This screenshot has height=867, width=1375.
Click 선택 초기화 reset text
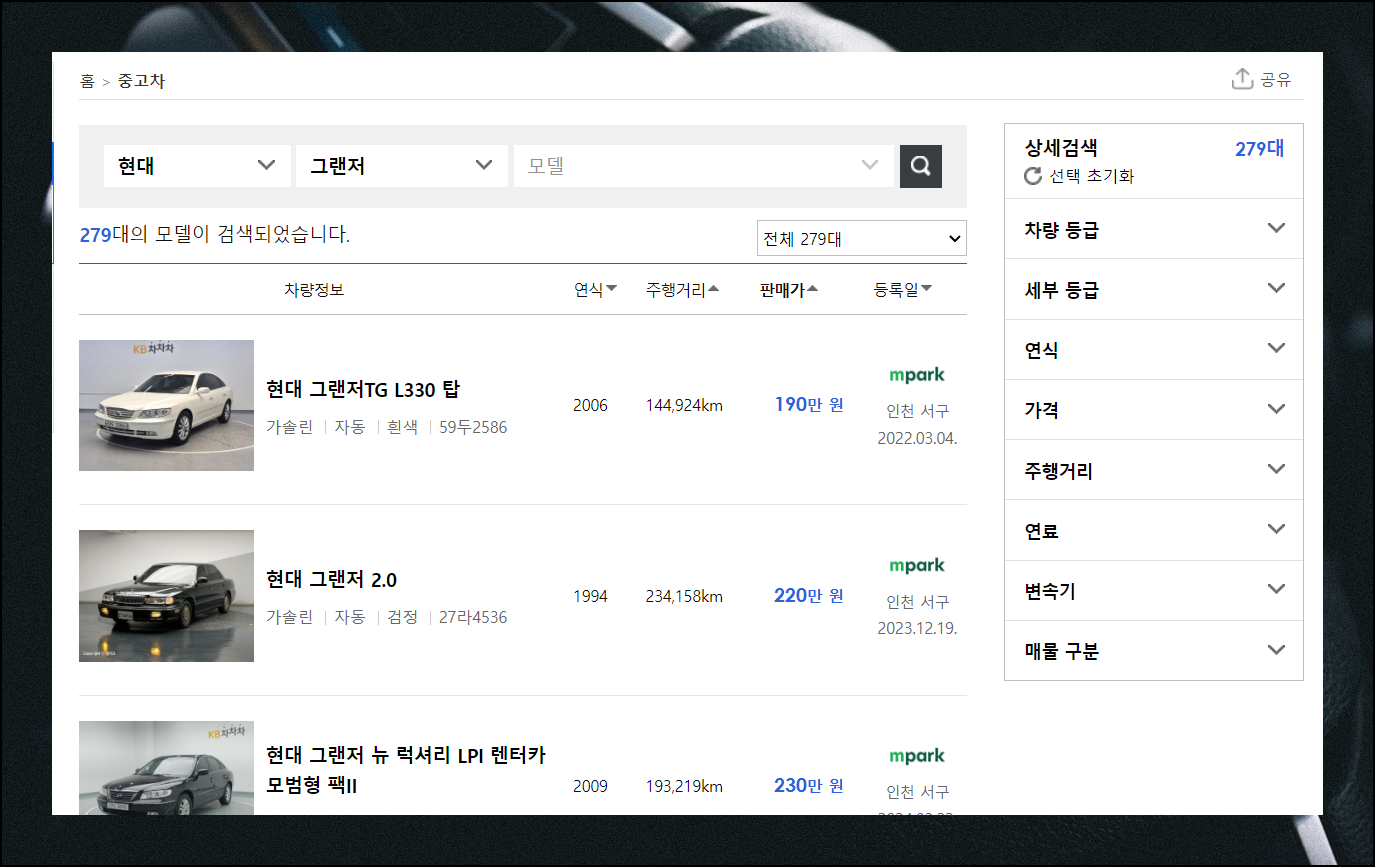pos(1091,176)
